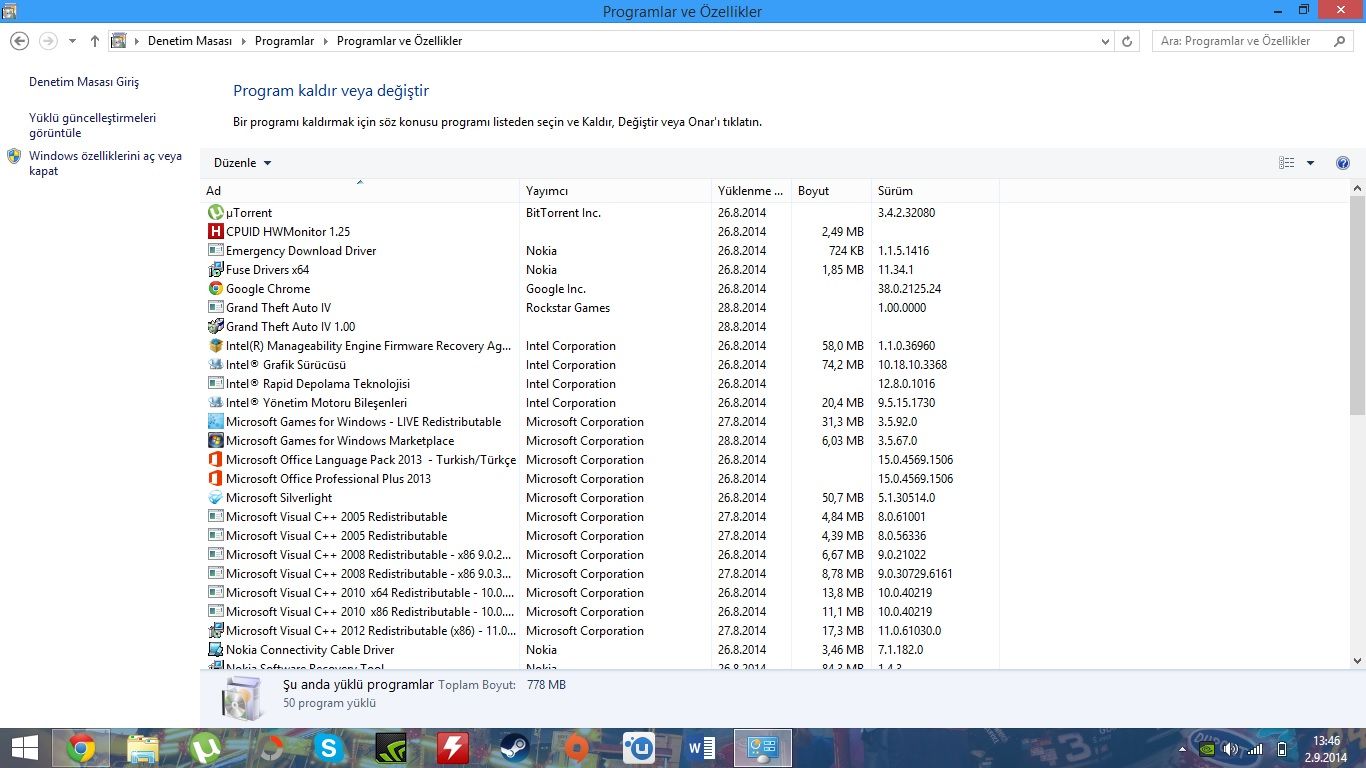Open Yüklü güncelleştirmeleri görüntüle link

[x=92, y=125]
